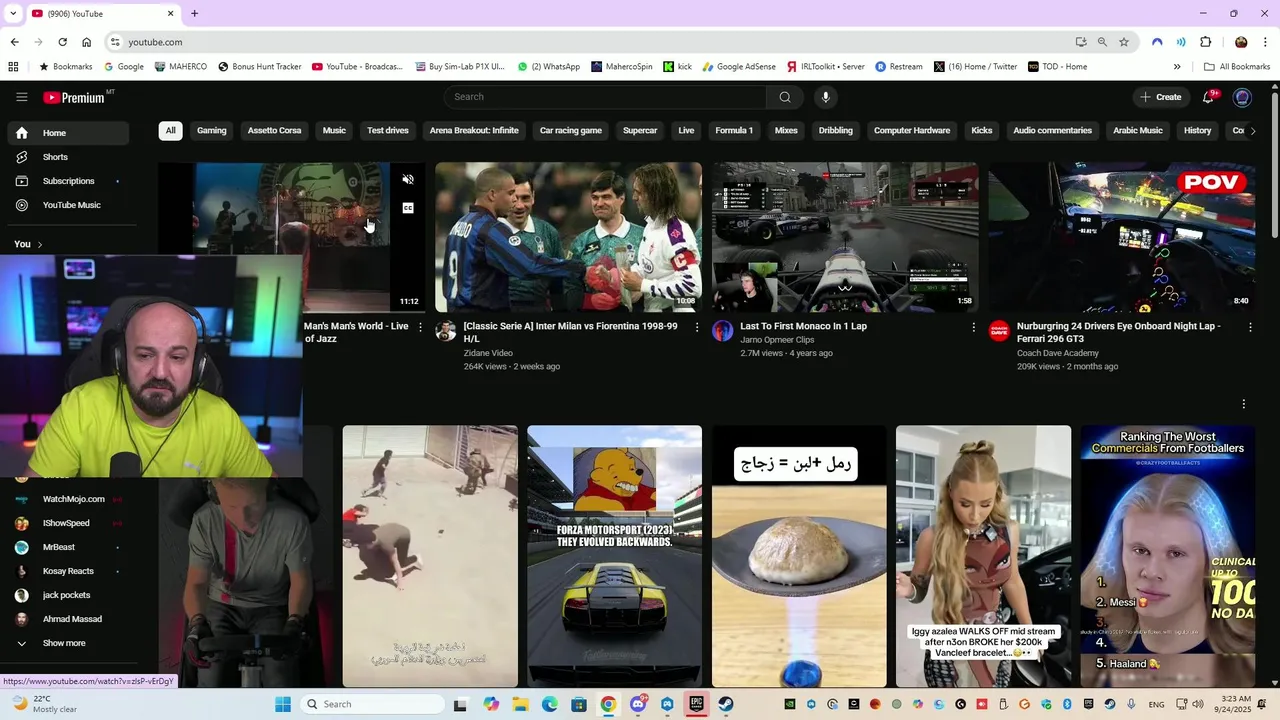Select the Test drives chip
This screenshot has width=1280, height=720.
pos(388,131)
